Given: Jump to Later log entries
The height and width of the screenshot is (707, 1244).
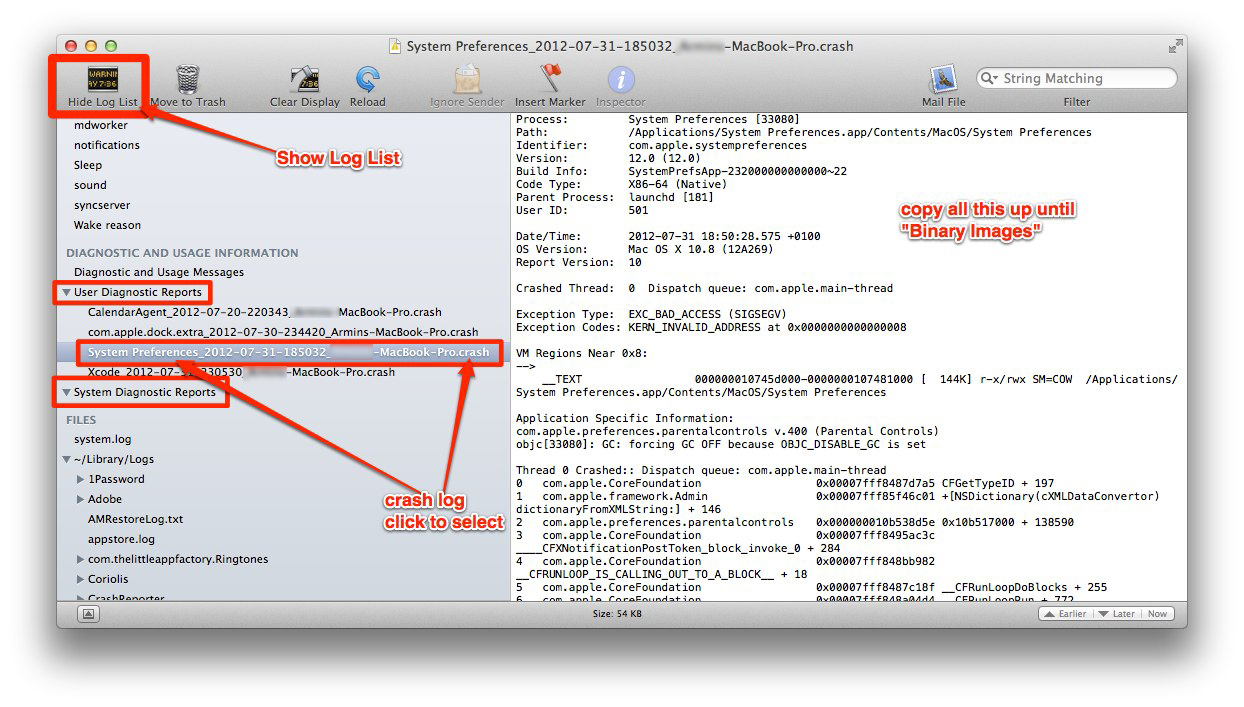Looking at the screenshot, I should [1116, 614].
